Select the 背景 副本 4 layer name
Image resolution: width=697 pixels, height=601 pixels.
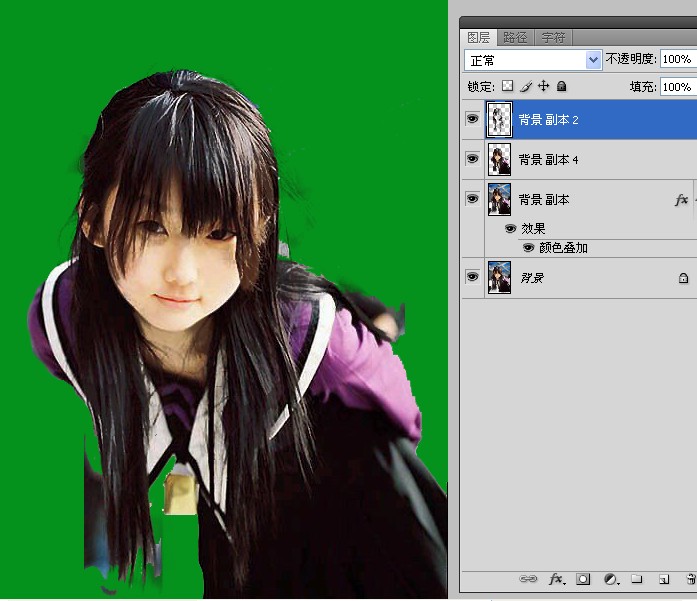pos(549,160)
